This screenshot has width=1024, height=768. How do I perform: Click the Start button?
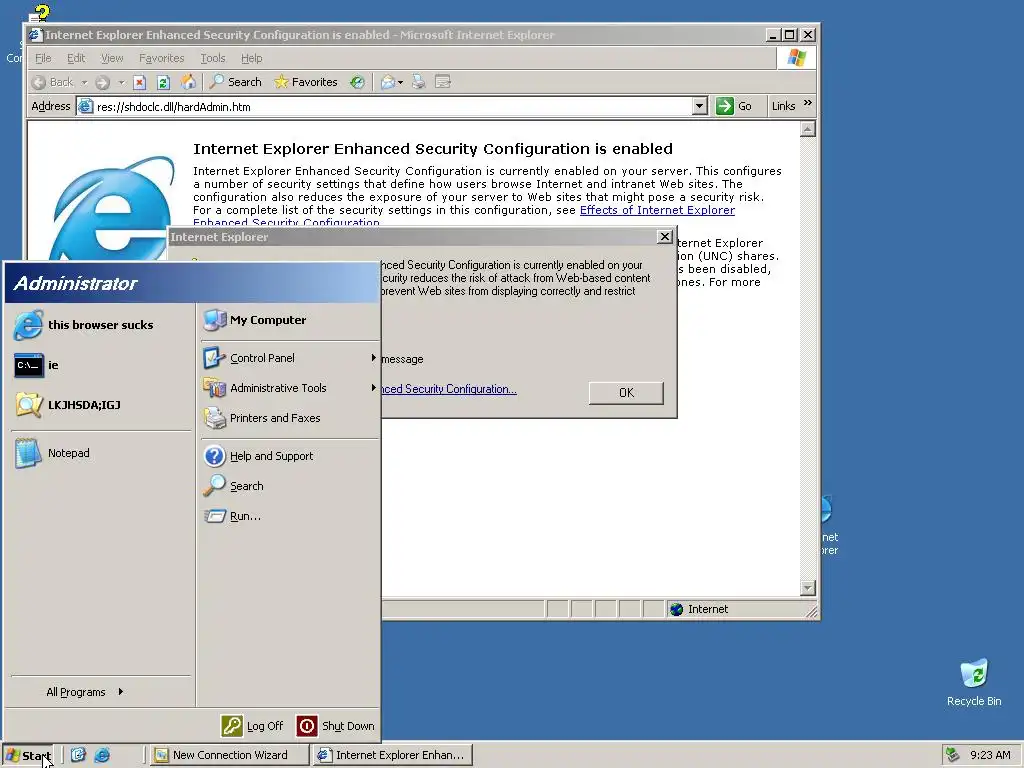[29, 756]
